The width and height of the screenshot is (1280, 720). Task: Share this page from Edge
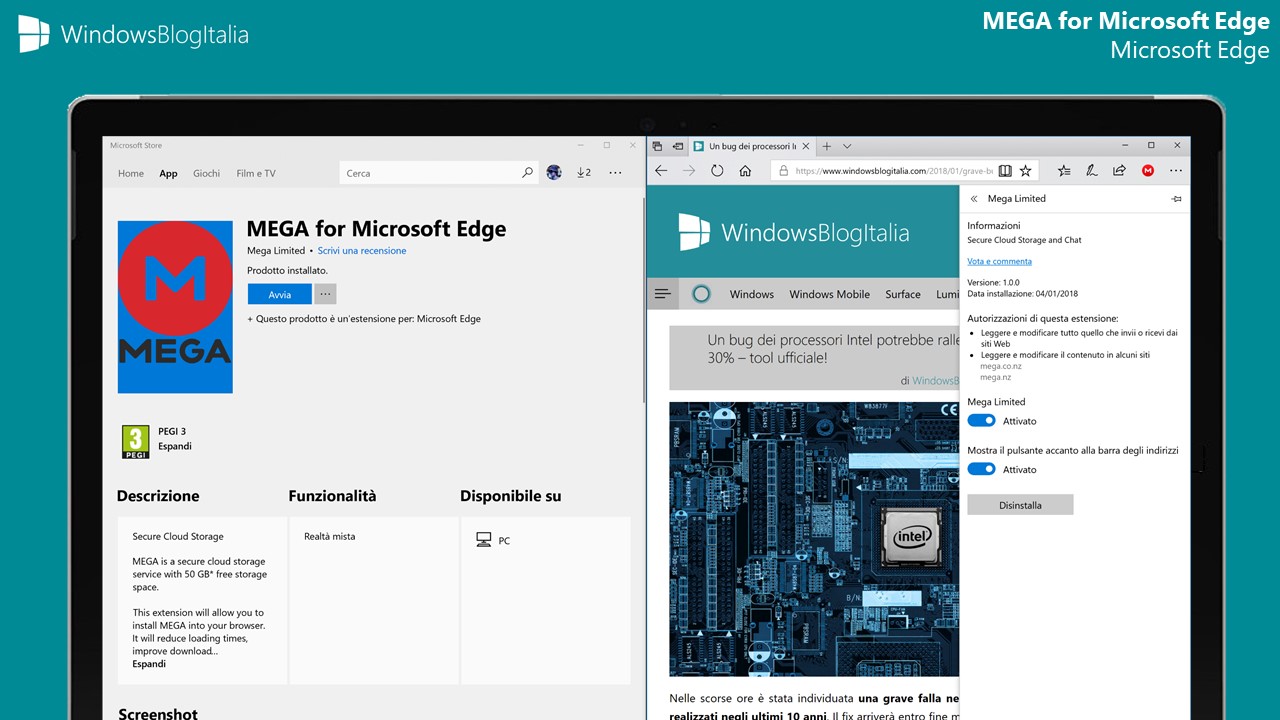[1120, 171]
